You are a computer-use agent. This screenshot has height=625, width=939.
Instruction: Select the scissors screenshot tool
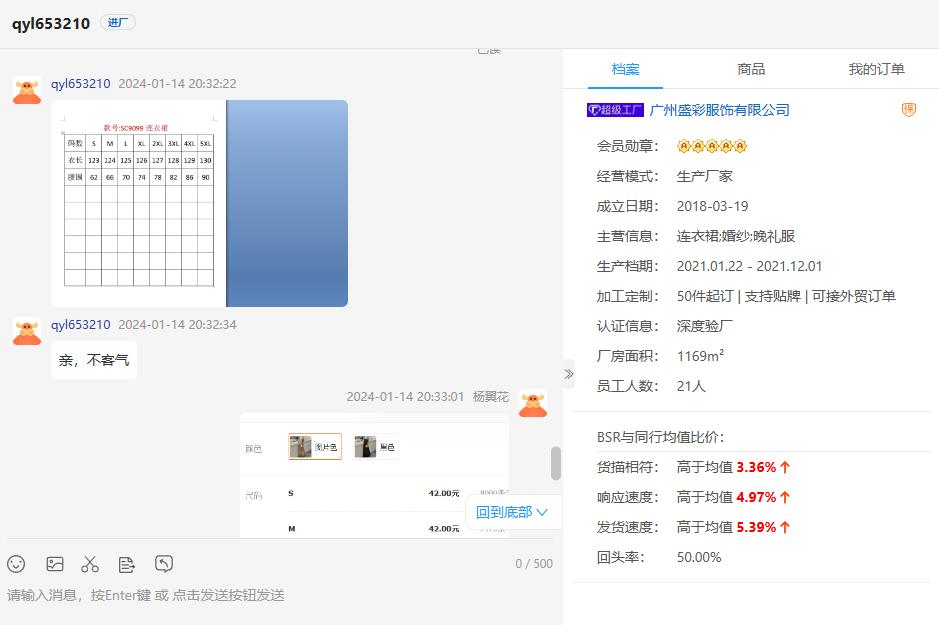(90, 564)
